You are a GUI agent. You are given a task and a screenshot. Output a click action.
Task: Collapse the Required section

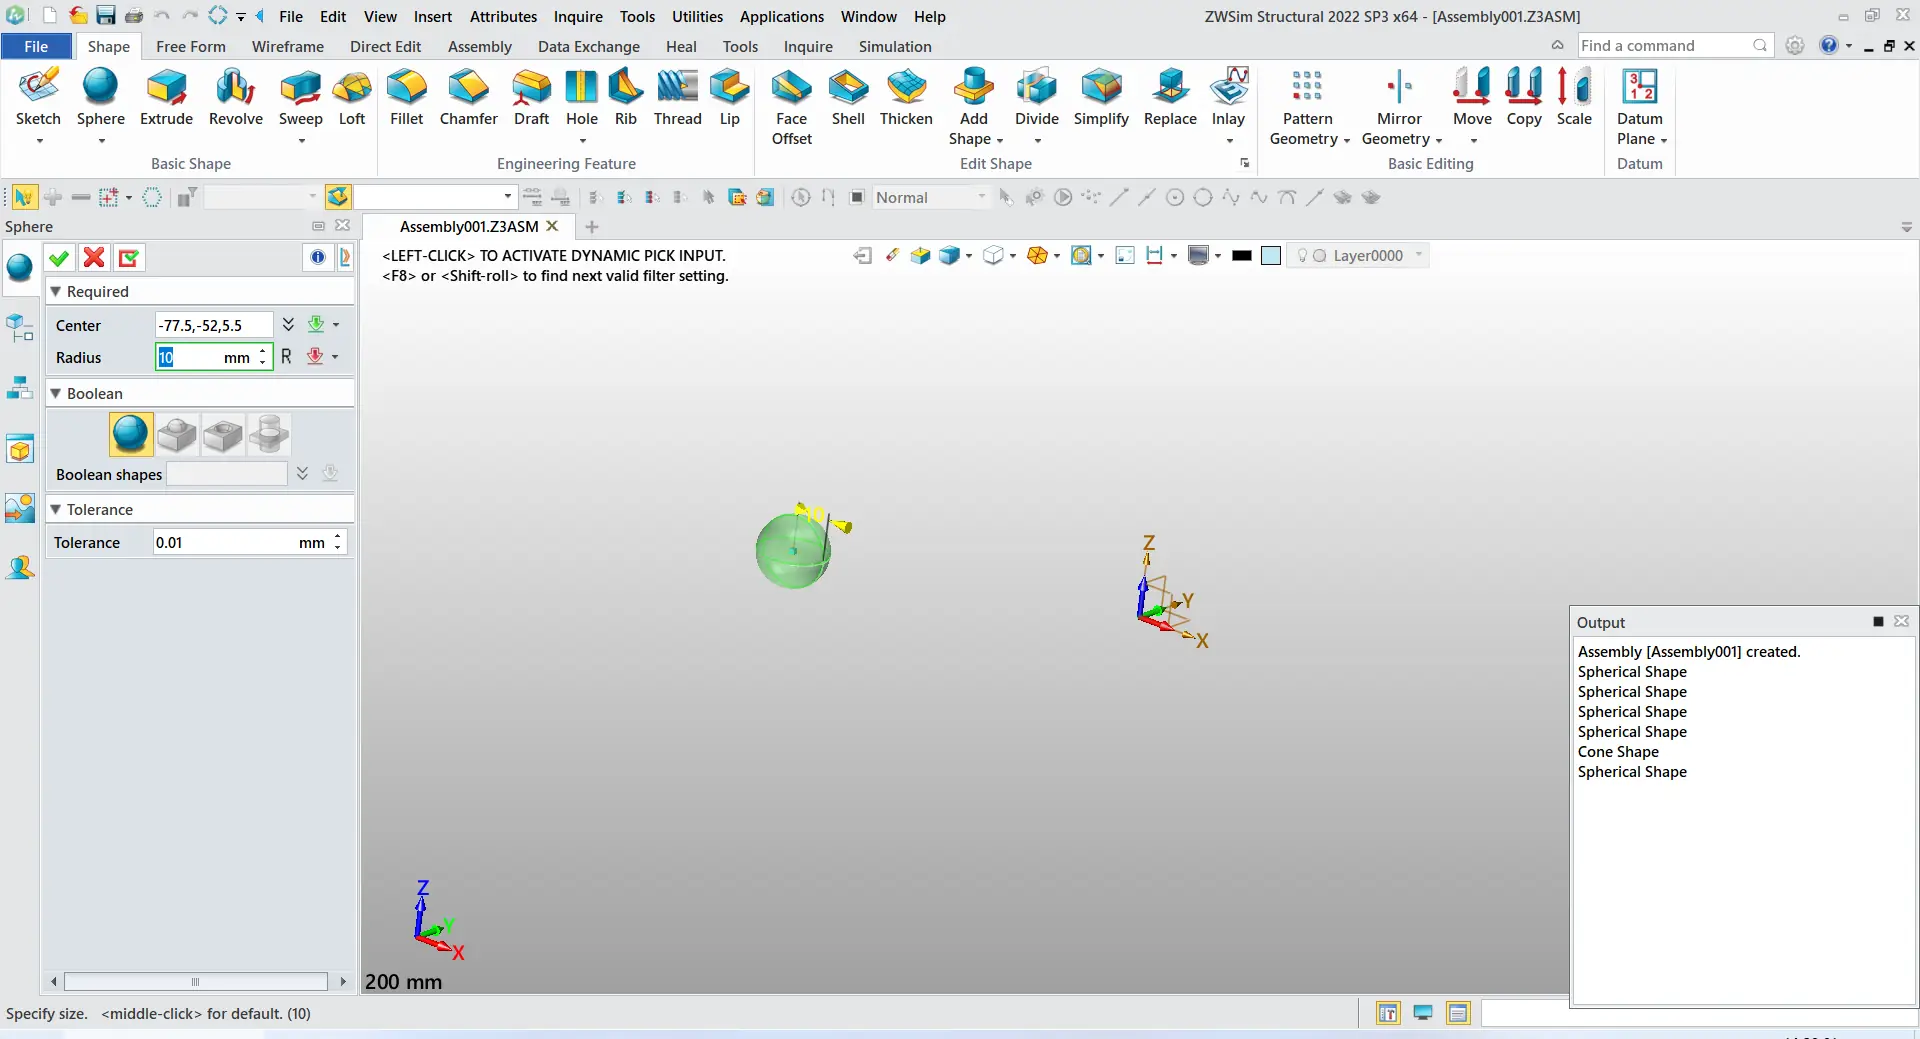click(x=56, y=292)
